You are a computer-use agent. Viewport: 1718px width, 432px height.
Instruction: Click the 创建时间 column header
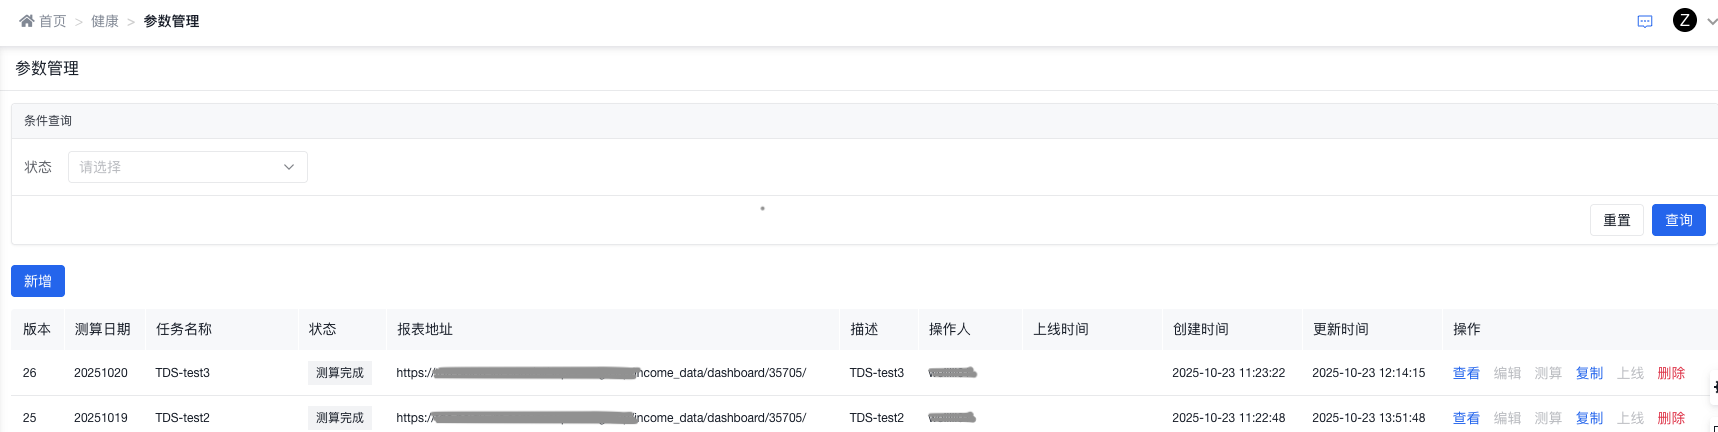(1200, 329)
